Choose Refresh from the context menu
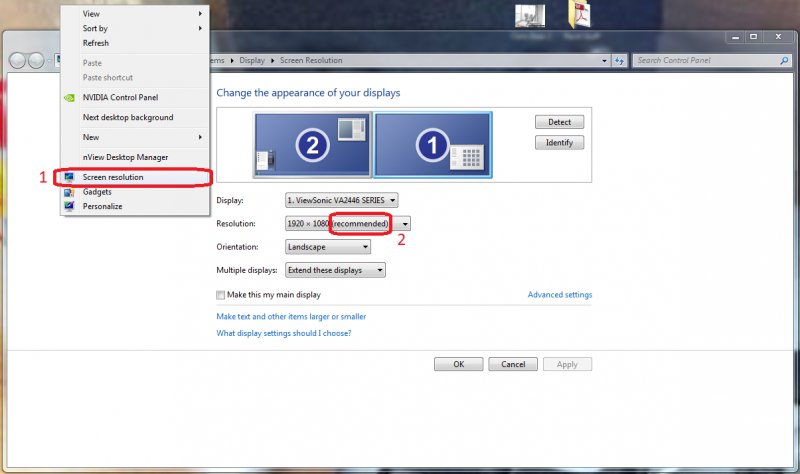The width and height of the screenshot is (800, 474). coord(135,43)
